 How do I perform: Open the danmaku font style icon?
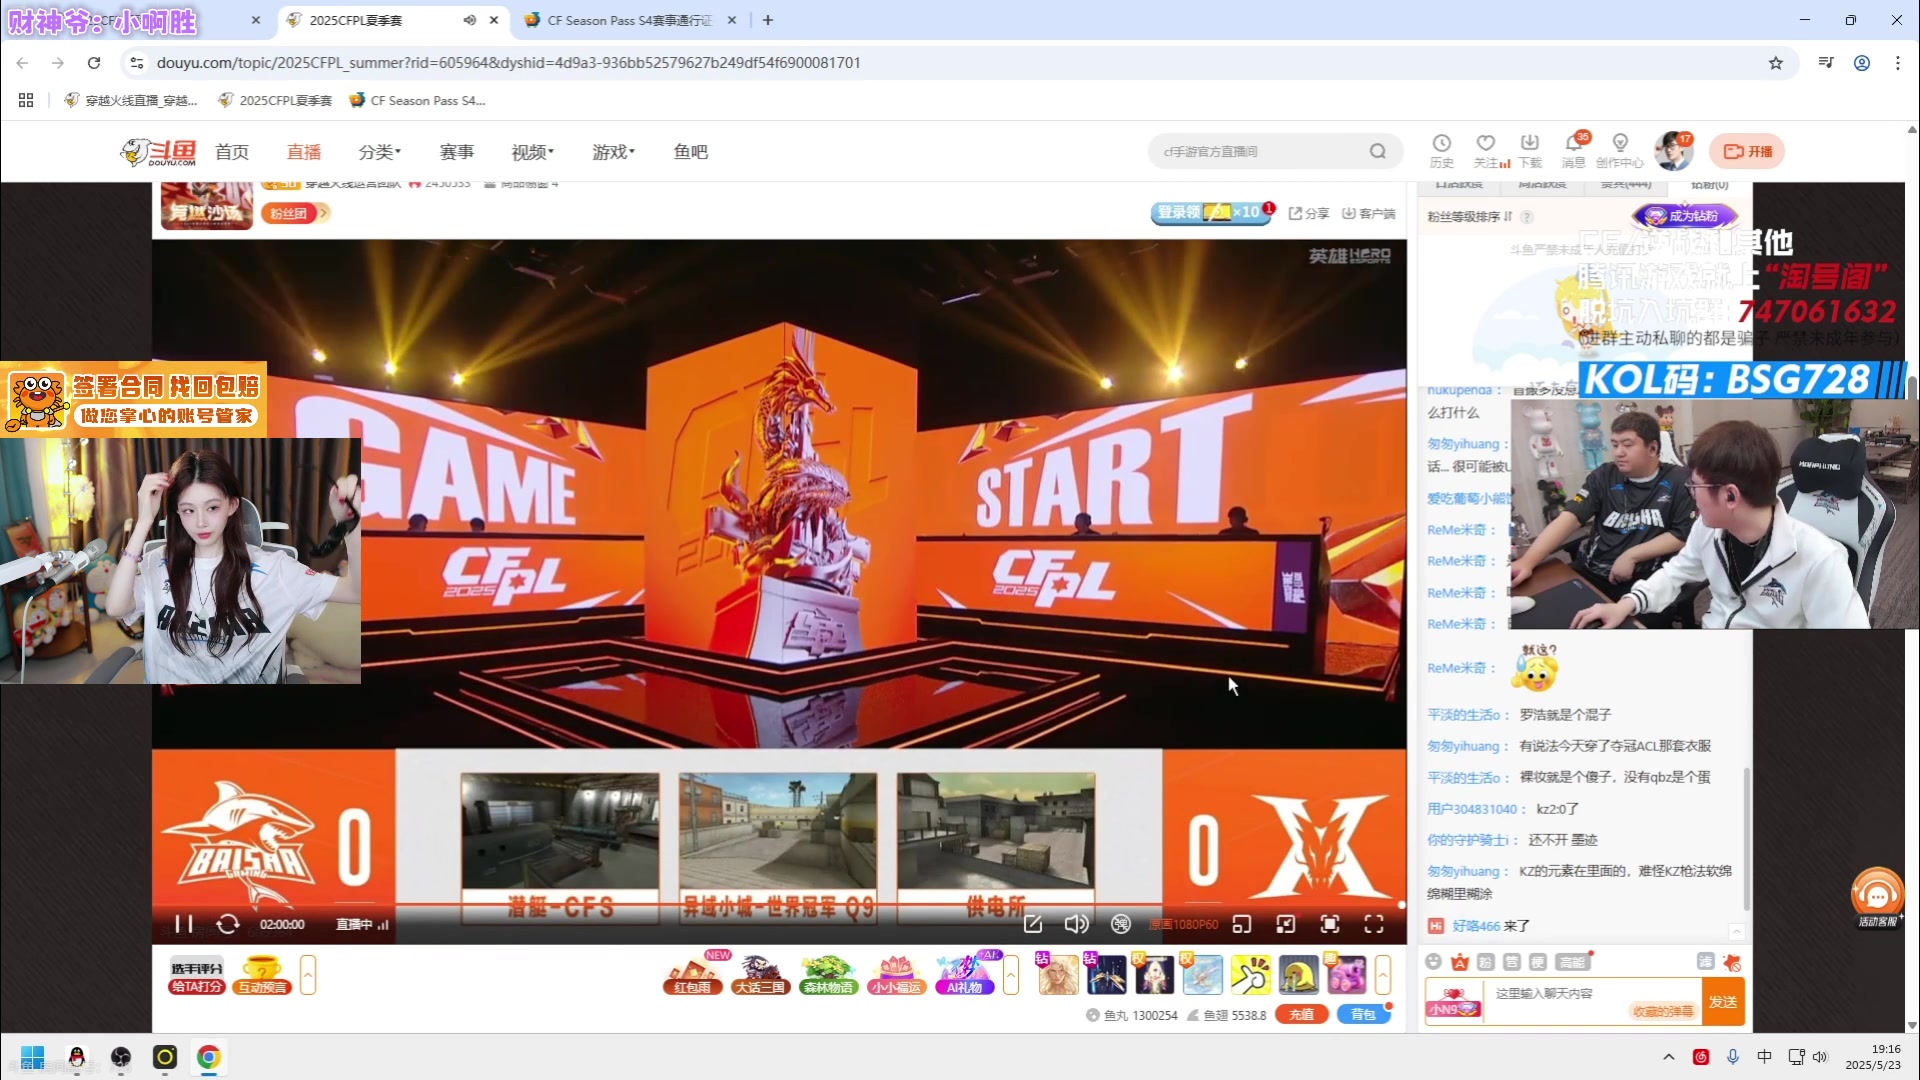click(1460, 962)
